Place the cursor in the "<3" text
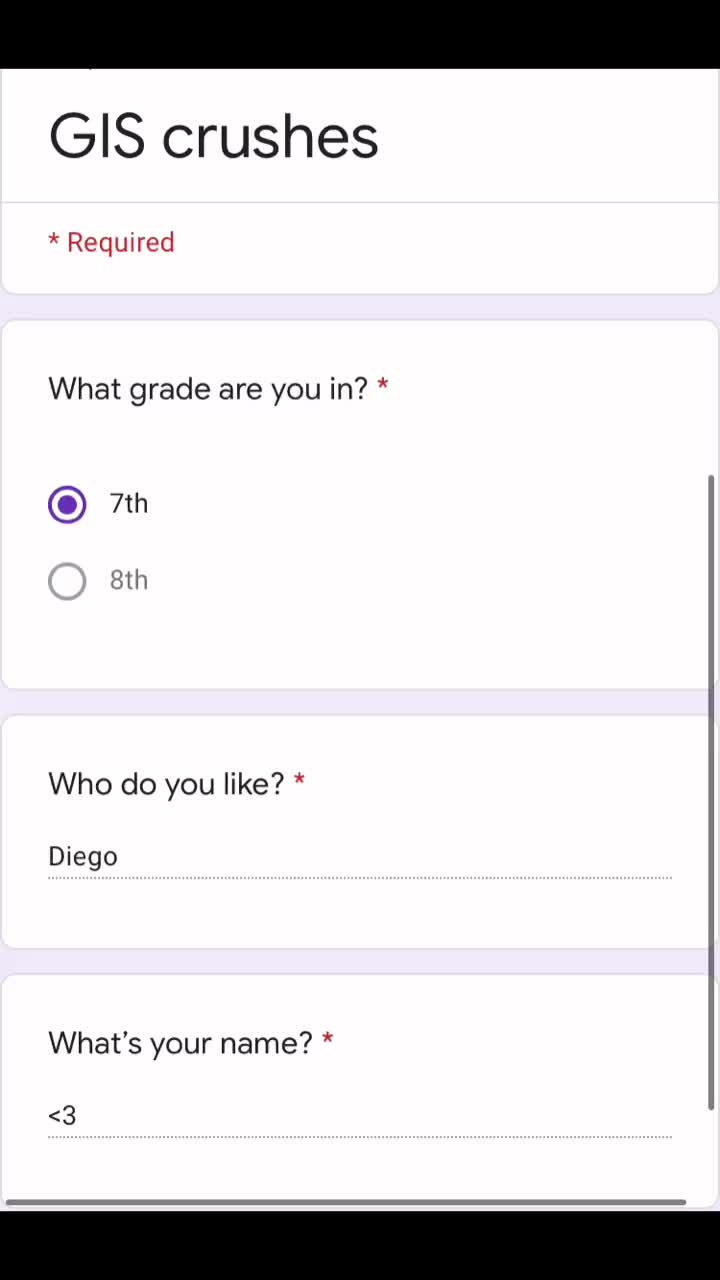Viewport: 720px width, 1280px height. (62, 1116)
